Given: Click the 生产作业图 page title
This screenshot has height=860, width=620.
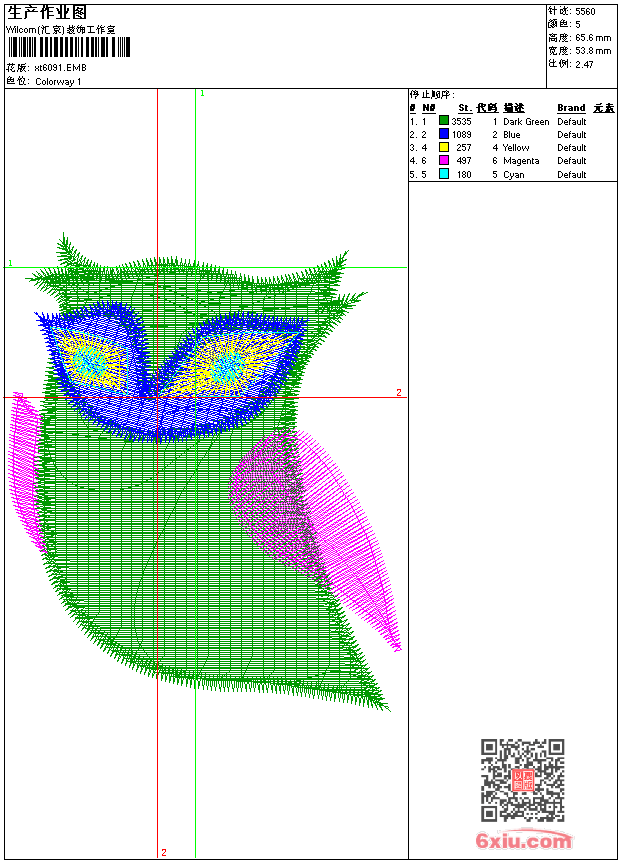Looking at the screenshot, I should [x=47, y=12].
